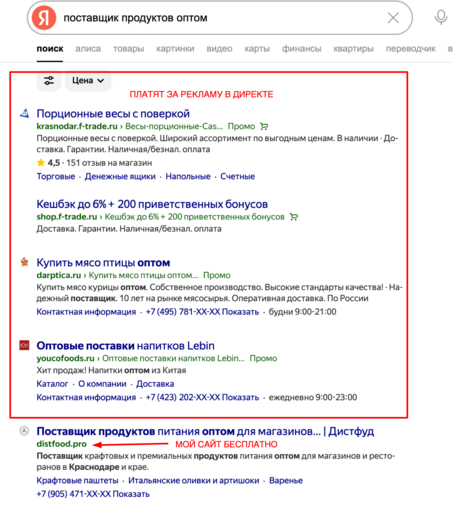The width and height of the screenshot is (453, 521).
Task: Open the Крафтовые паштеты sitelink
Action: point(77,480)
